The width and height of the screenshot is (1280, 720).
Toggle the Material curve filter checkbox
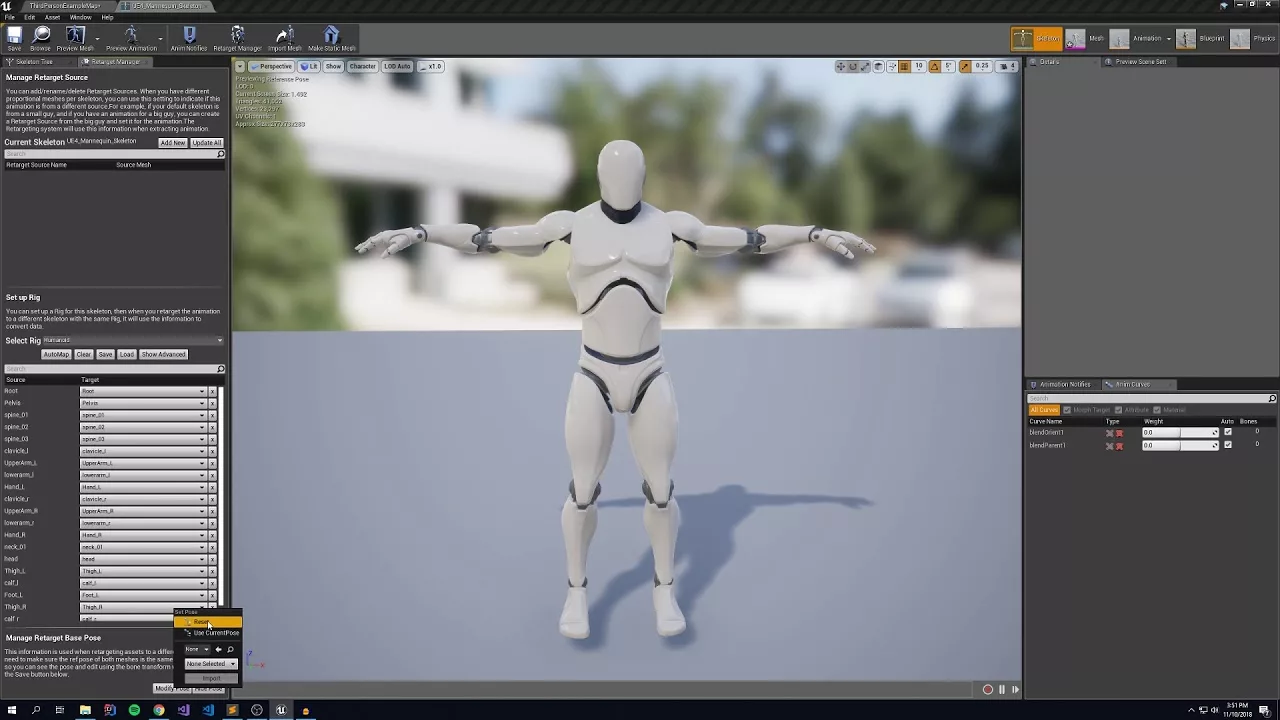tap(1157, 410)
